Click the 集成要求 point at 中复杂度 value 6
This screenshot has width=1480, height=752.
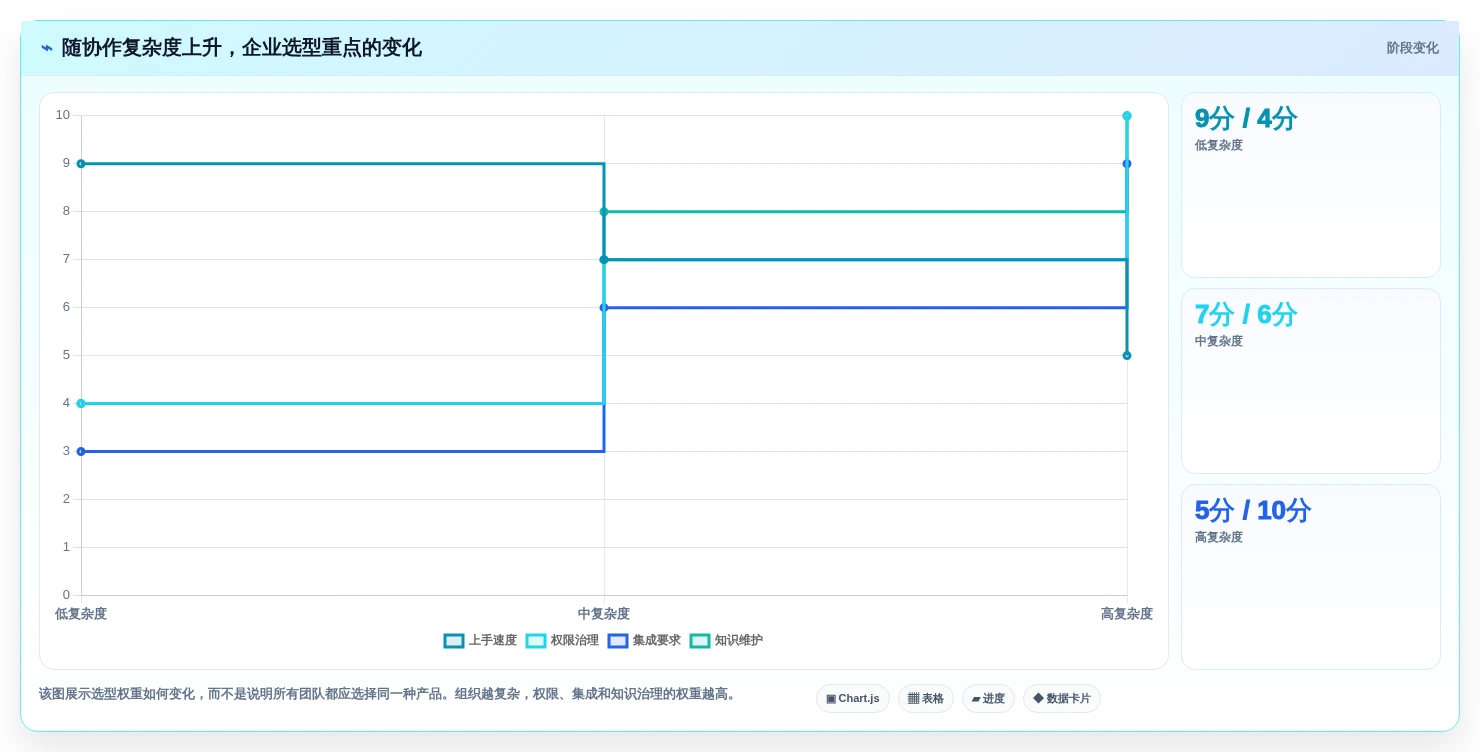tap(604, 308)
